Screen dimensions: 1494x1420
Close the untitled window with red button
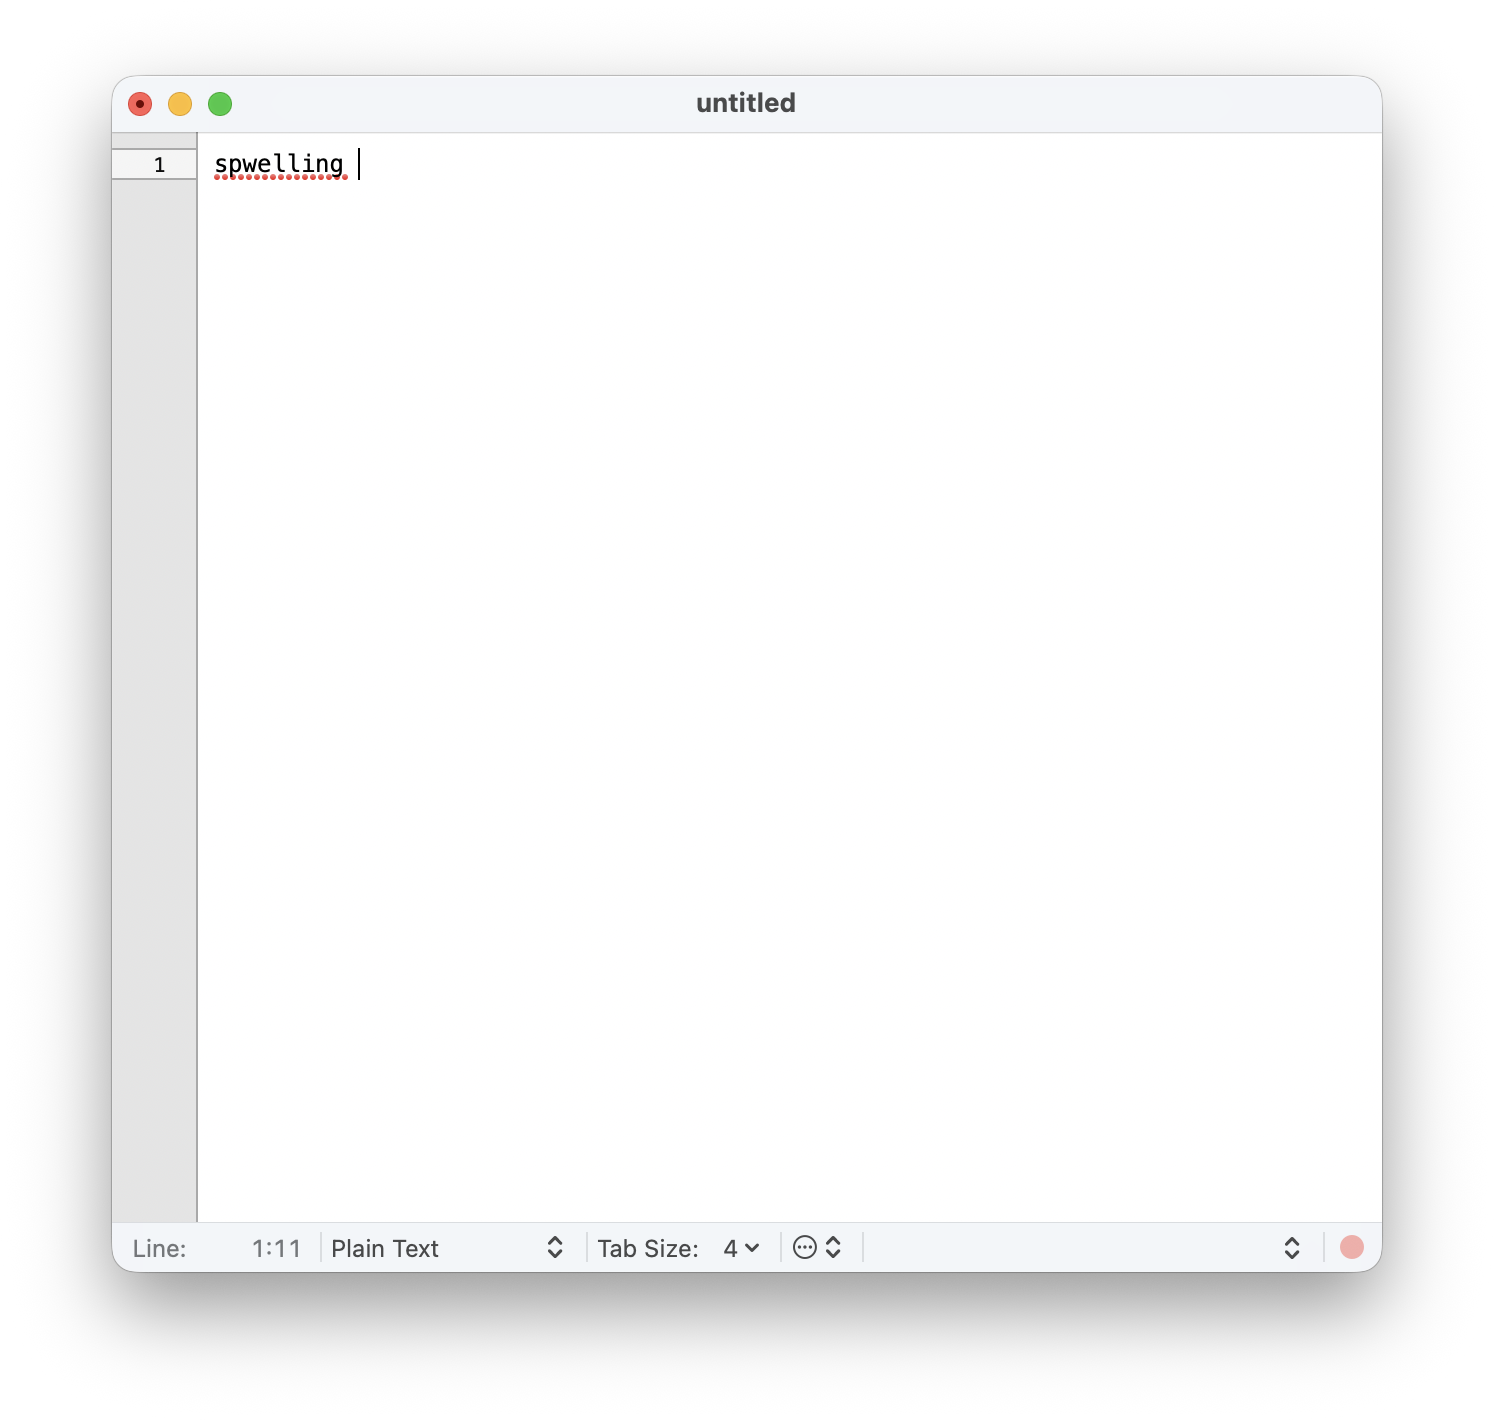click(x=140, y=104)
